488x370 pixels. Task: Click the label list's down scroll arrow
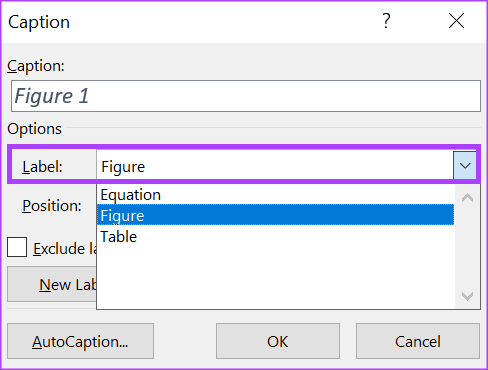[x=467, y=296]
